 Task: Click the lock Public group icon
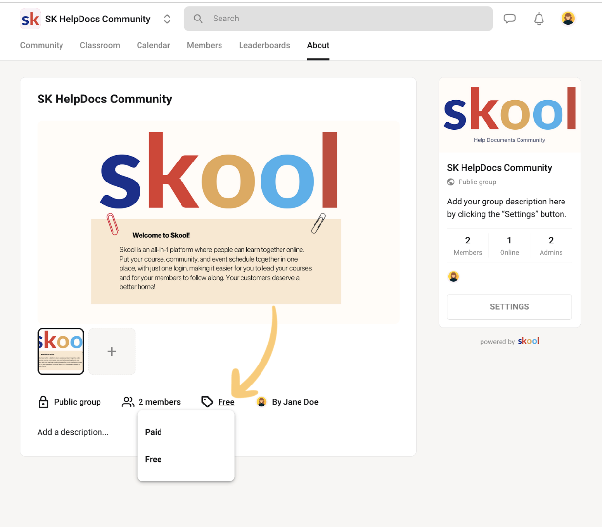(43, 402)
